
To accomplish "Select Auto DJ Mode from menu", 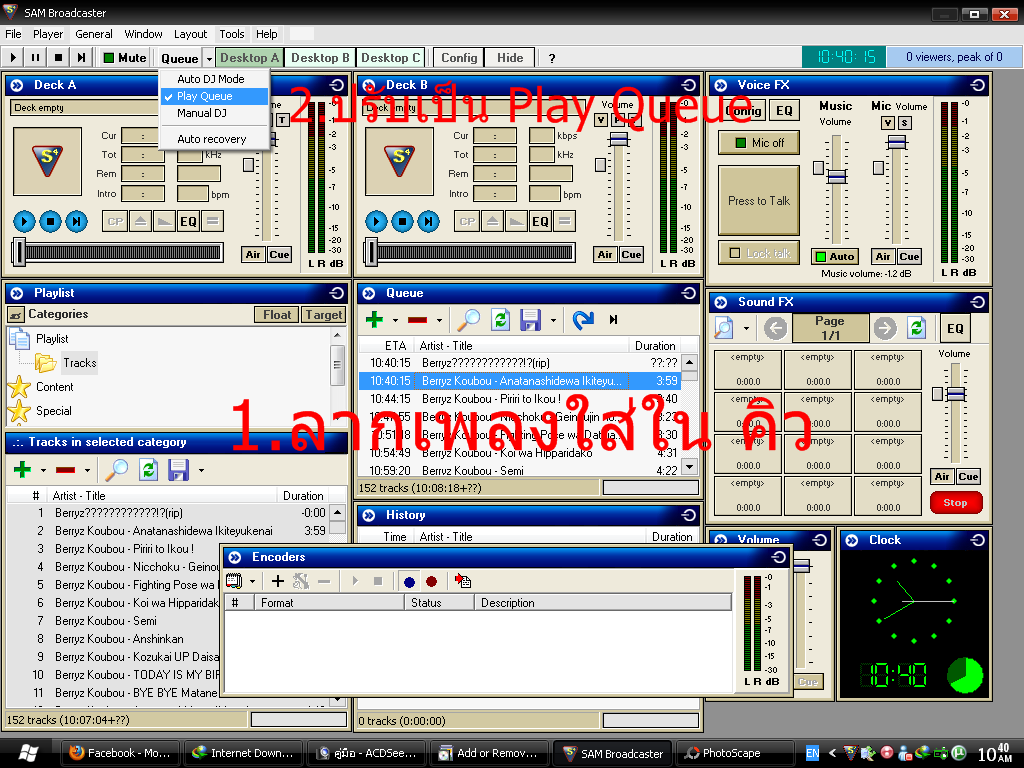I will pyautogui.click(x=210, y=79).
